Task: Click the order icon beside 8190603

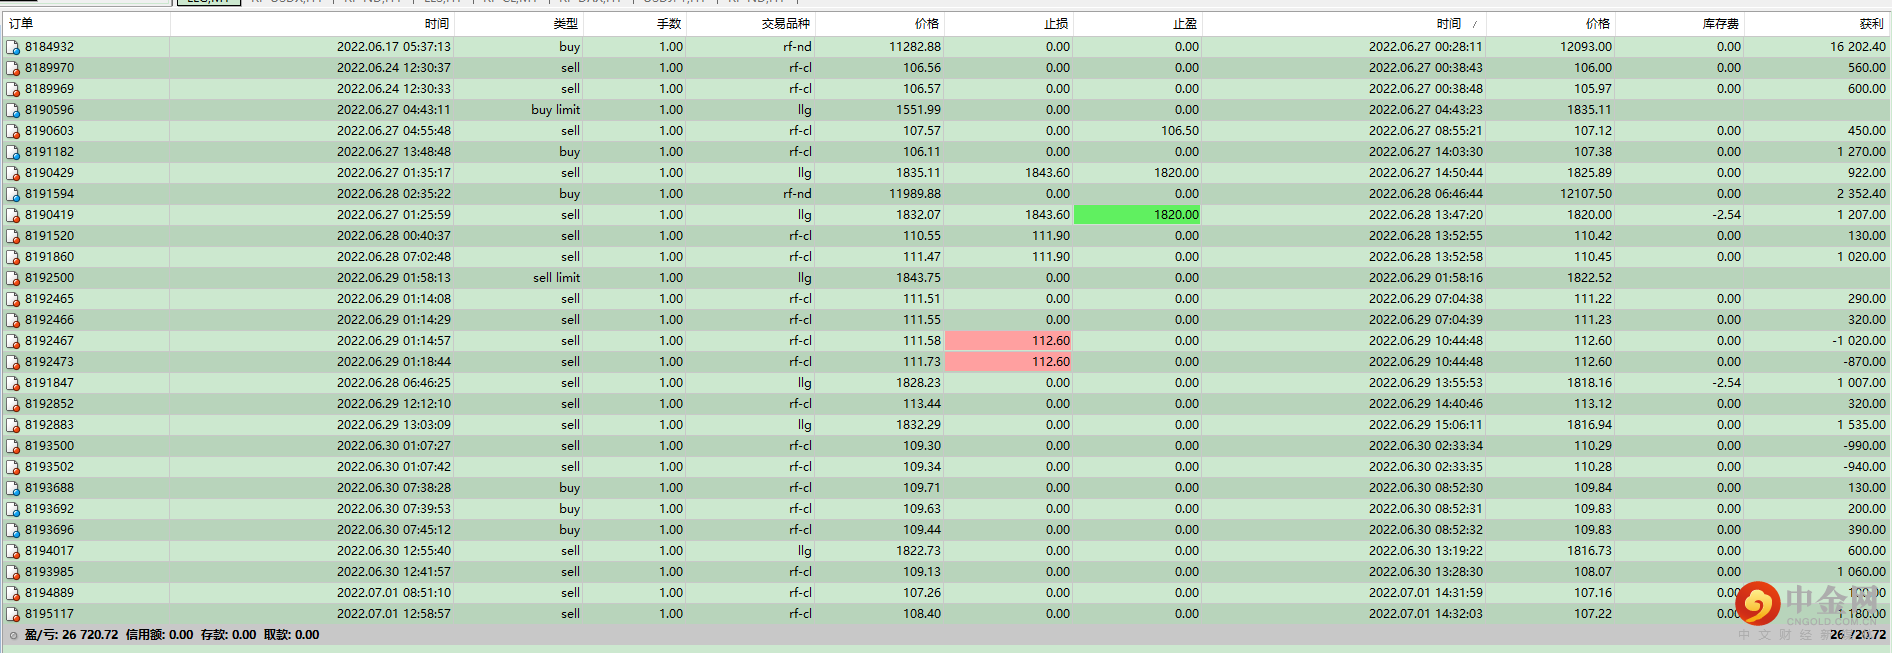Action: [13, 131]
